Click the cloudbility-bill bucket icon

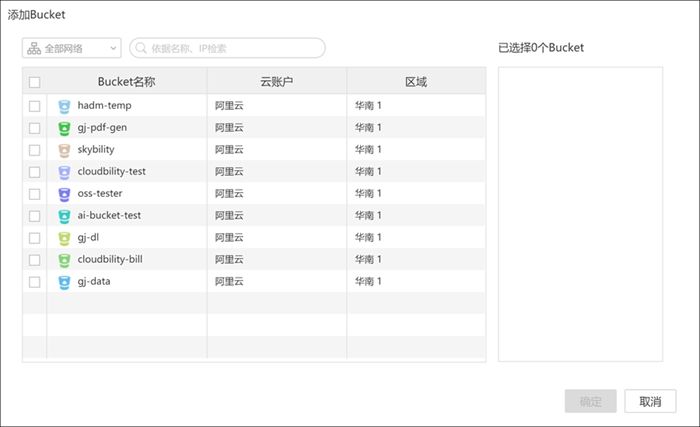pos(64,260)
